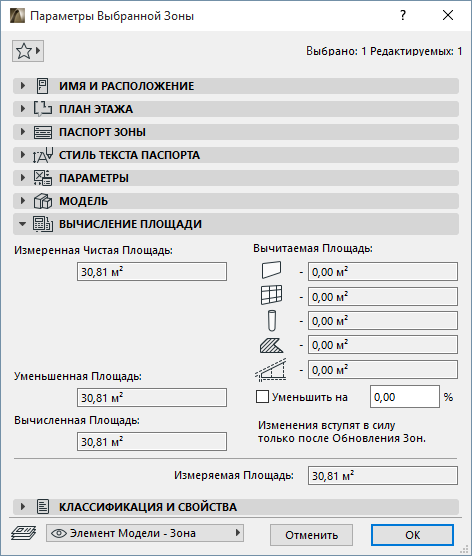Click the wall subtracted area field
Viewport: 472px width, 556px height.
383,272
